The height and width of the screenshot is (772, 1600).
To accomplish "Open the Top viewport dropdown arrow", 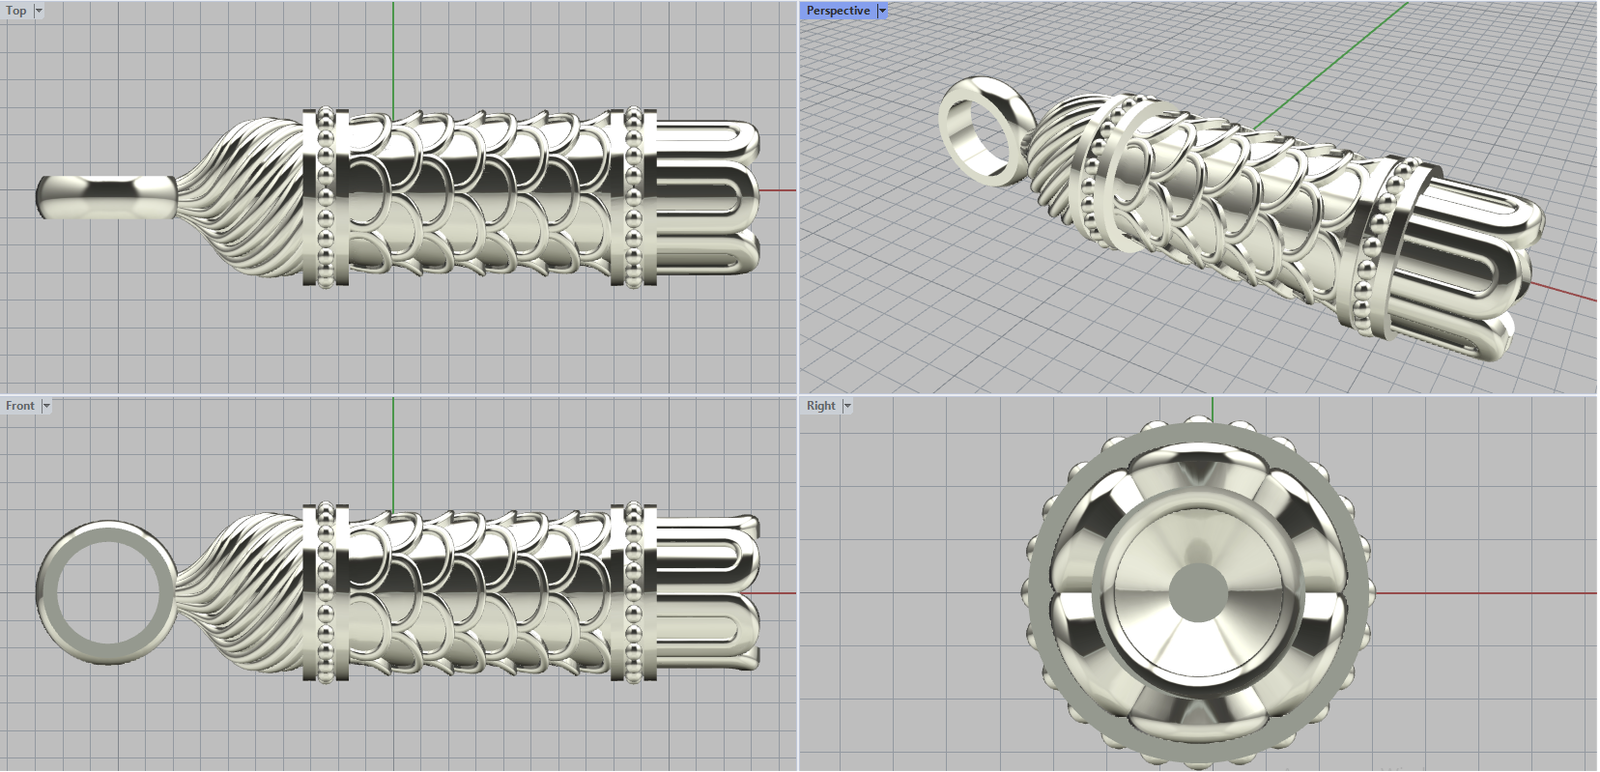I will point(39,11).
